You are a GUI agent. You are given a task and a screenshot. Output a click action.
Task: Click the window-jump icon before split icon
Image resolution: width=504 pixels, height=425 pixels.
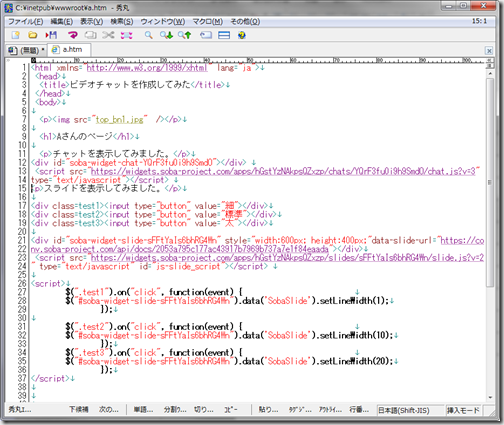[206, 35]
